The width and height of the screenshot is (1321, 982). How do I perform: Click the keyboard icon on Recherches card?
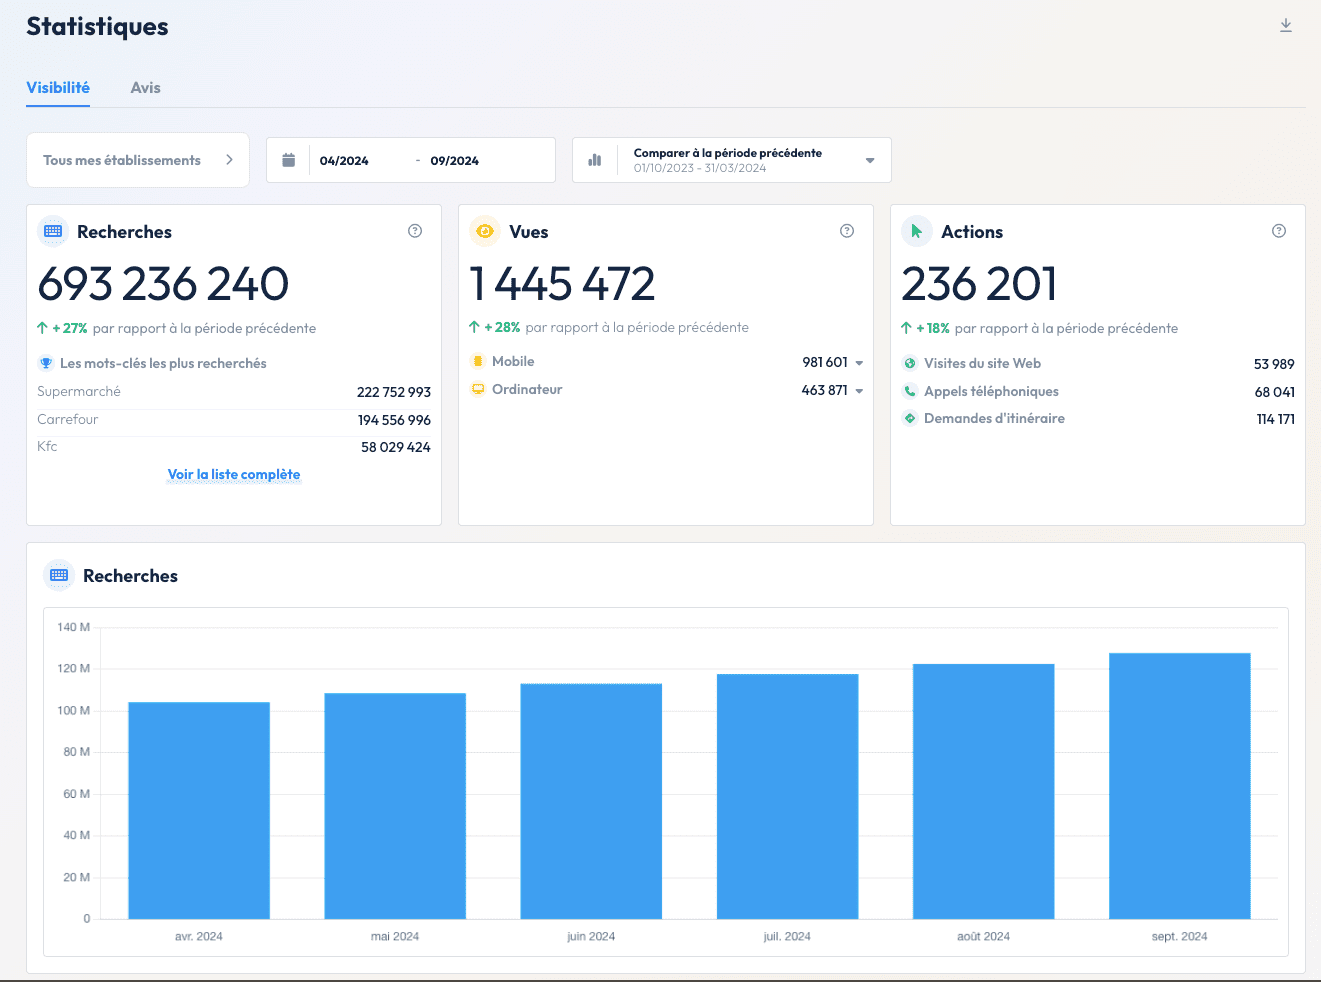tap(53, 231)
